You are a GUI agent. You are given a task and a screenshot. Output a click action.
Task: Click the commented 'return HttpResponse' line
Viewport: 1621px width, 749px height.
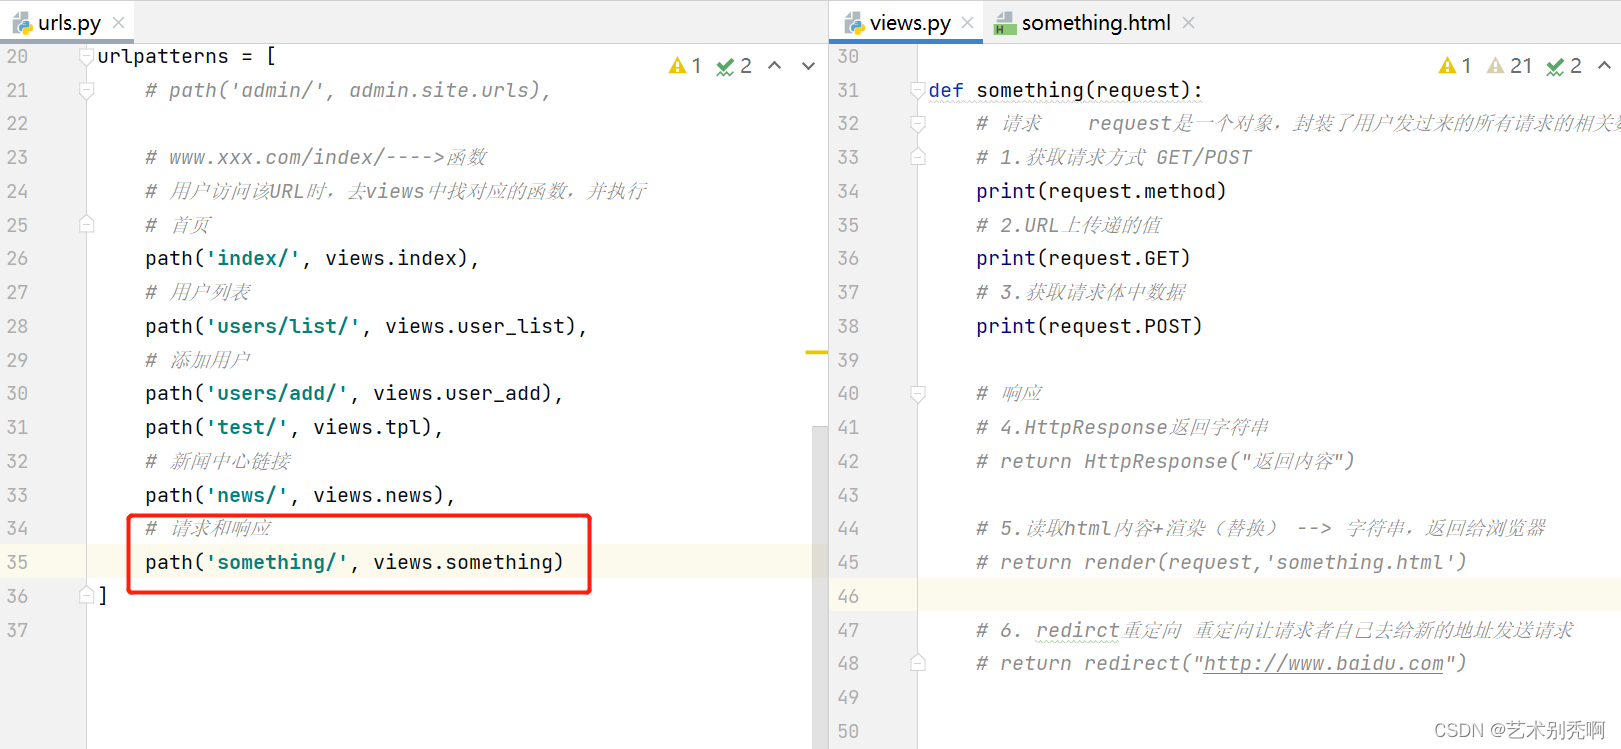click(1165, 461)
